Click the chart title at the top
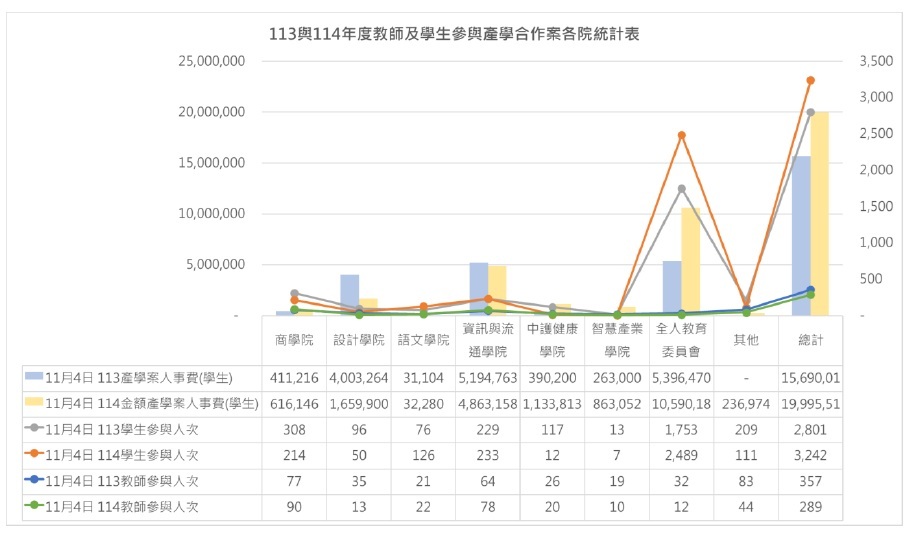The width and height of the screenshot is (911, 535). (455, 34)
